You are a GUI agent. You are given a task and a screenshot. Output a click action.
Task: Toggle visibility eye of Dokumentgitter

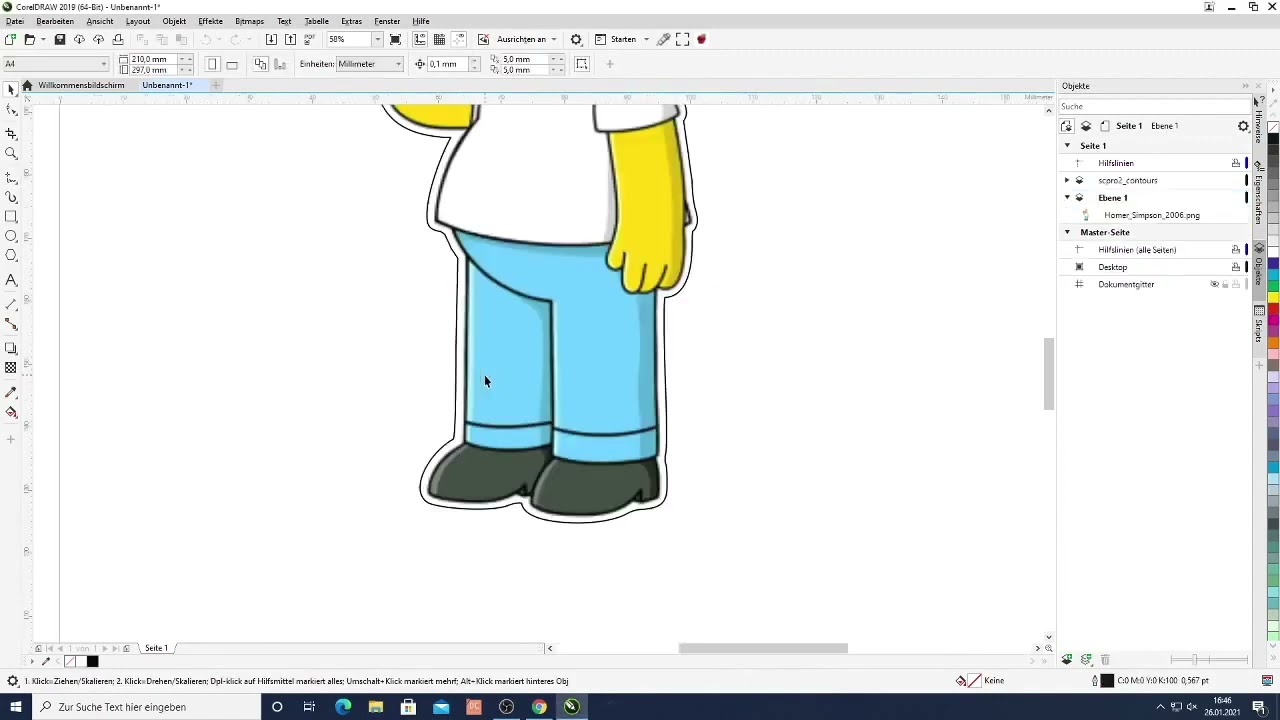pyautogui.click(x=1214, y=284)
